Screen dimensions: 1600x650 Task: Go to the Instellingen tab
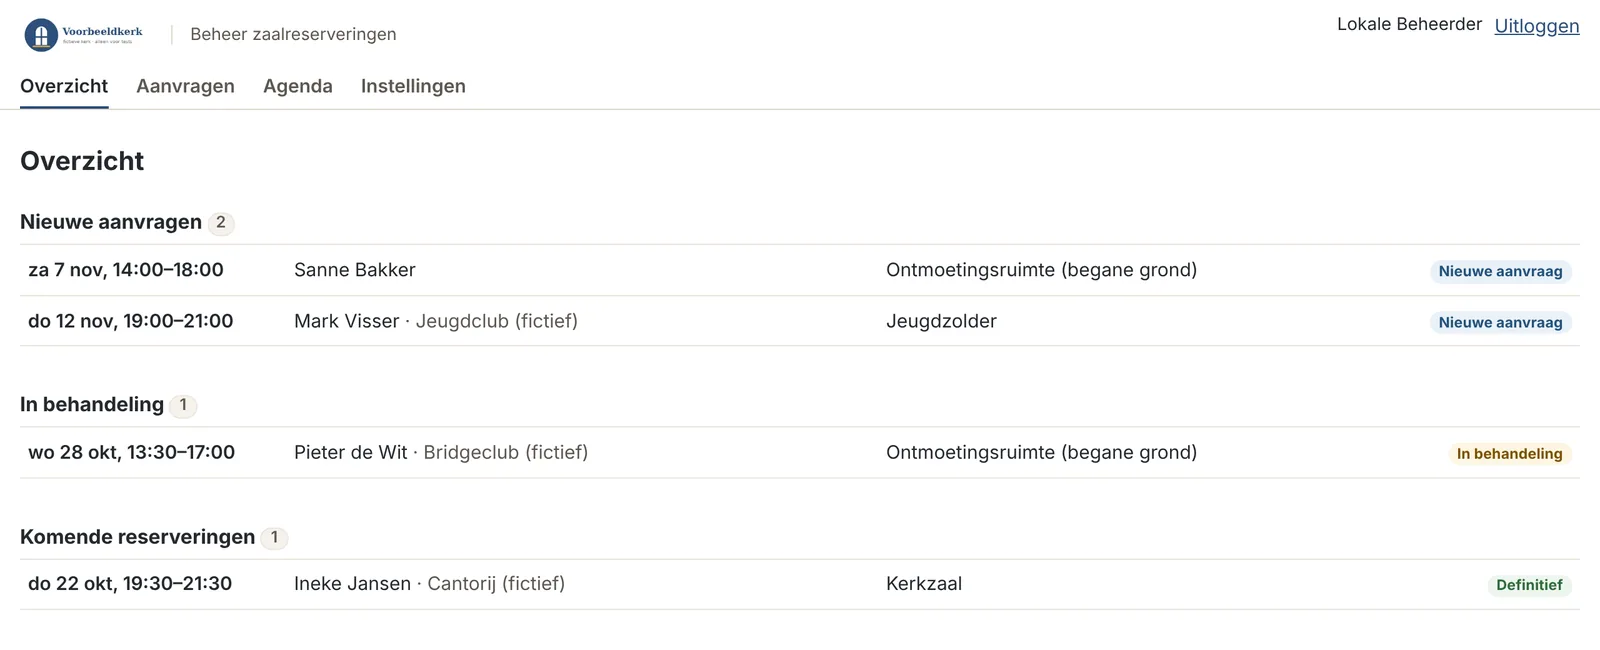(413, 86)
